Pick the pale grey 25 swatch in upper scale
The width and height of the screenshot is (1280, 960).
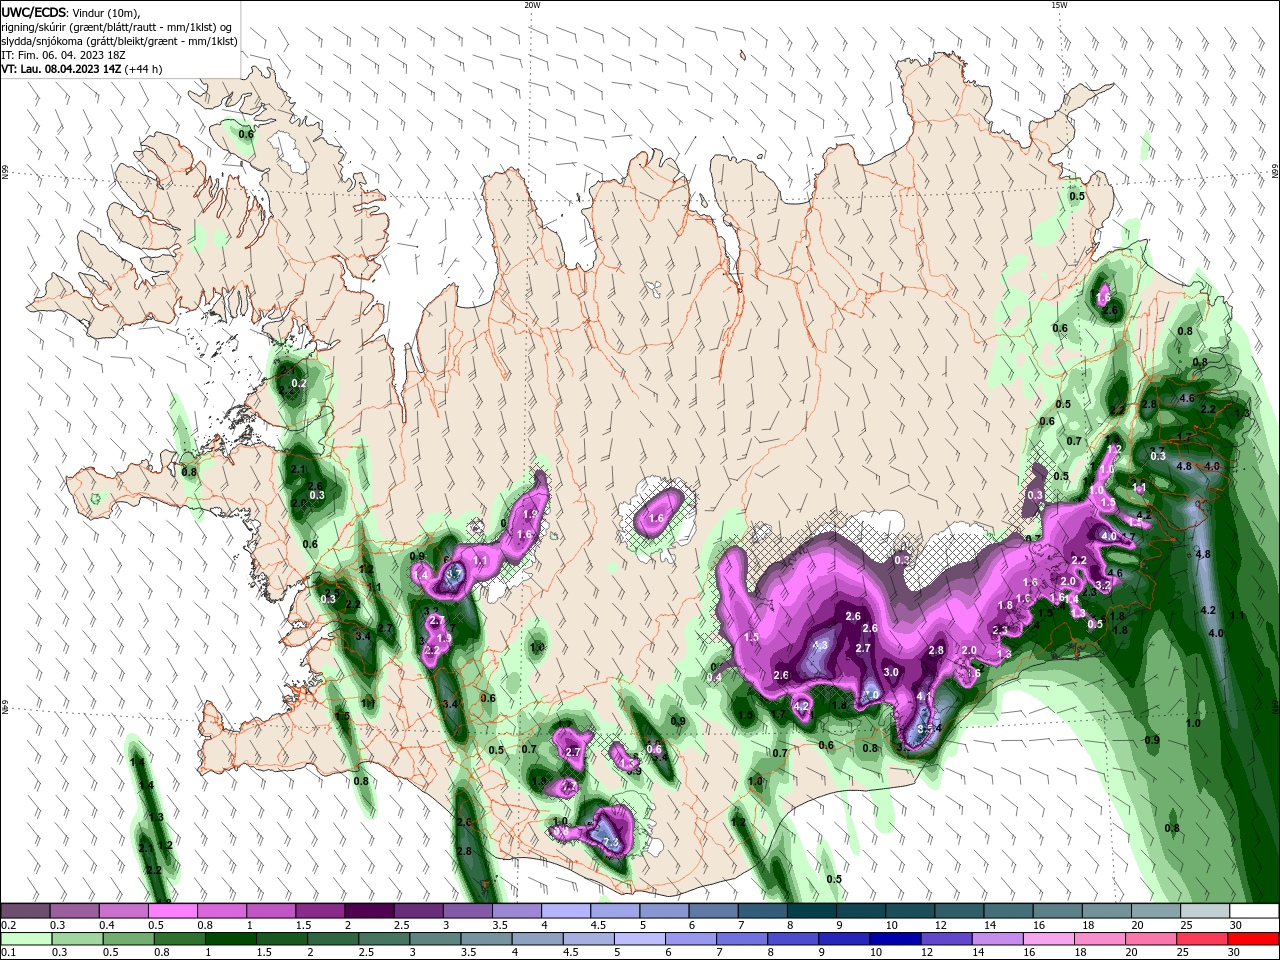[1206, 911]
